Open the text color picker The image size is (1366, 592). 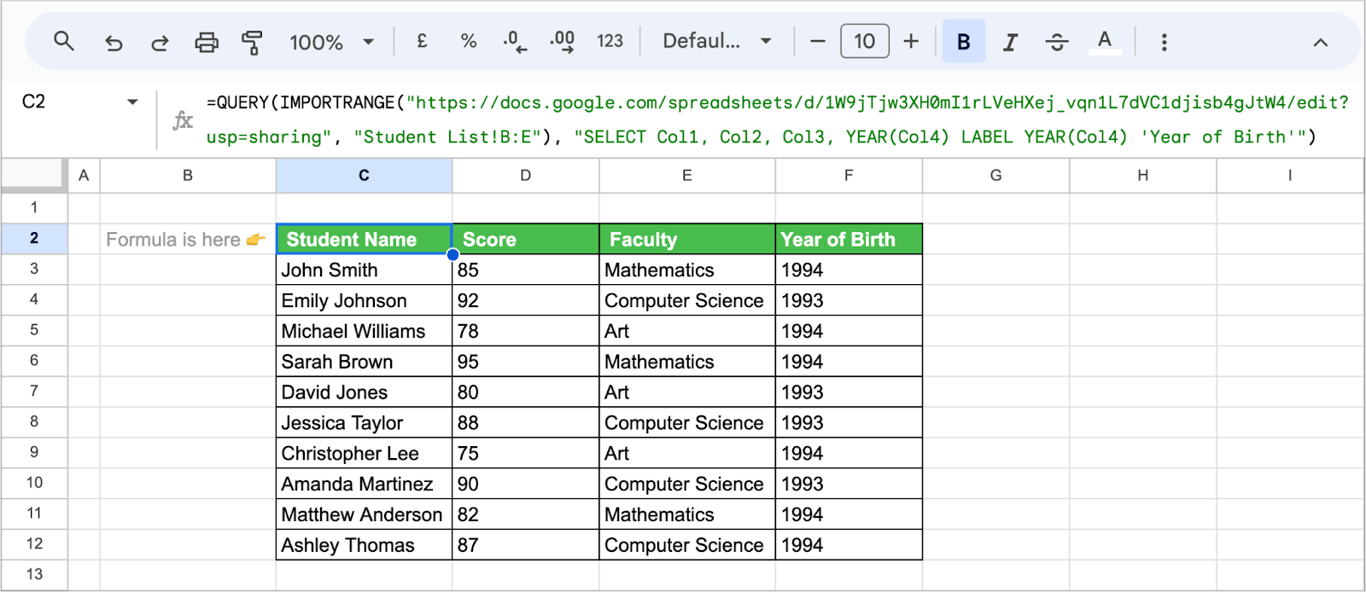pos(1104,42)
